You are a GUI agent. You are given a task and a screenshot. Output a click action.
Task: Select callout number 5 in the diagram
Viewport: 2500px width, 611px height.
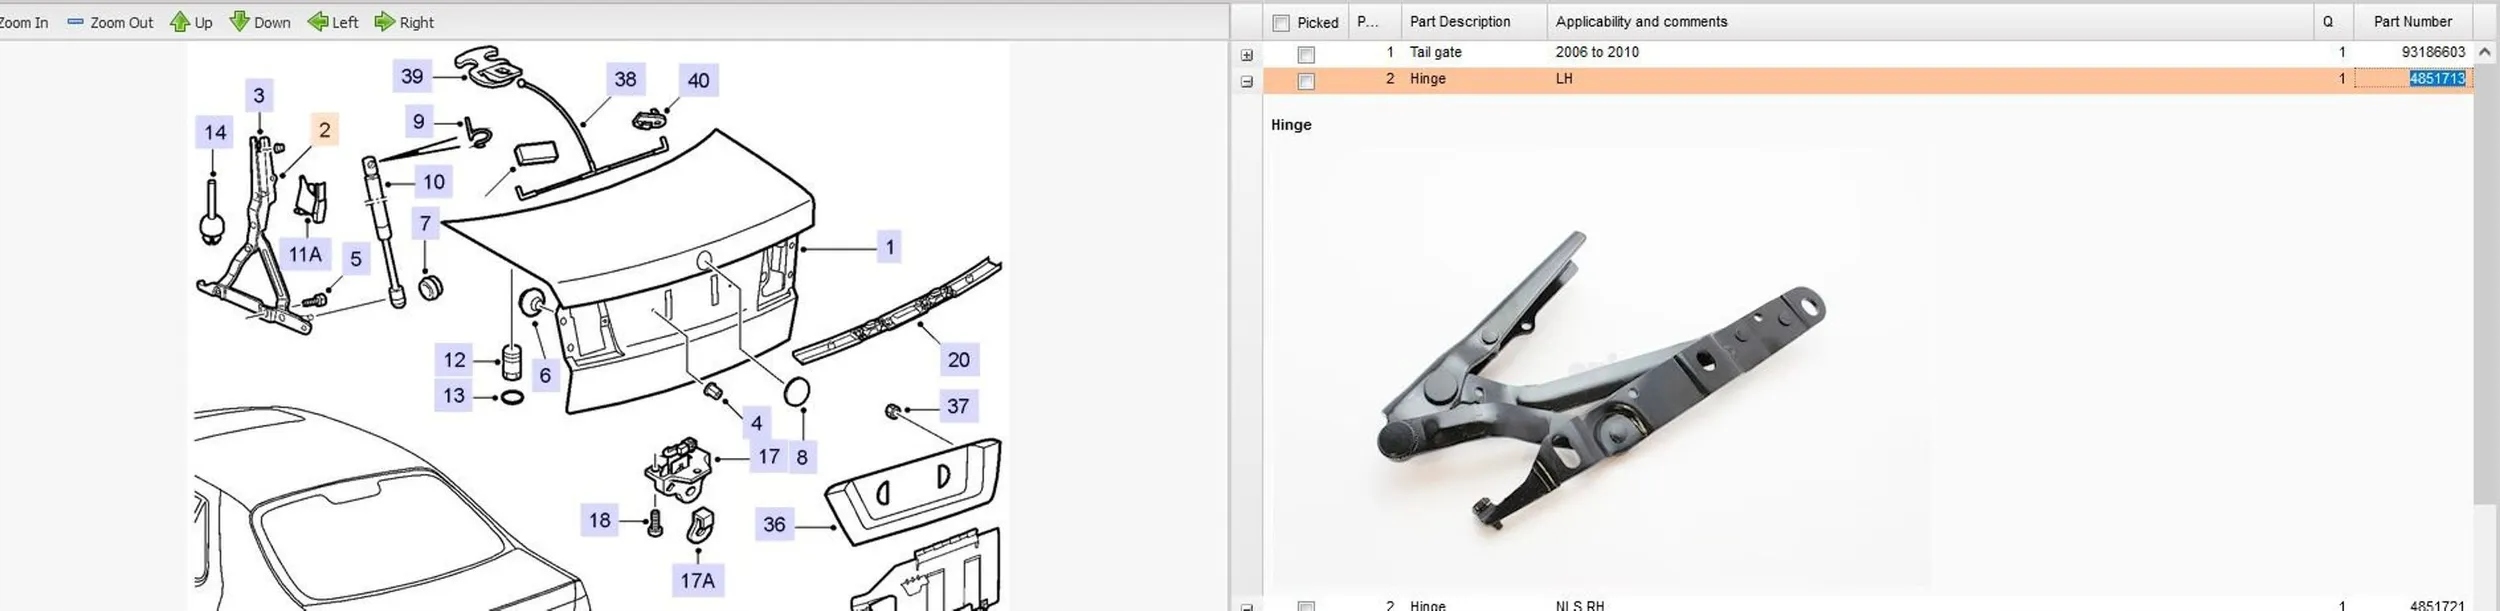coord(355,259)
